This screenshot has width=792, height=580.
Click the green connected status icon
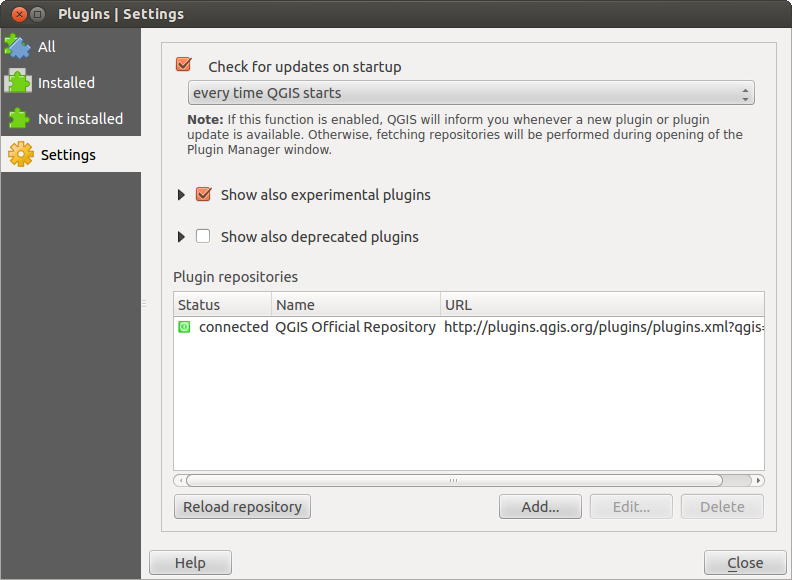coord(184,327)
